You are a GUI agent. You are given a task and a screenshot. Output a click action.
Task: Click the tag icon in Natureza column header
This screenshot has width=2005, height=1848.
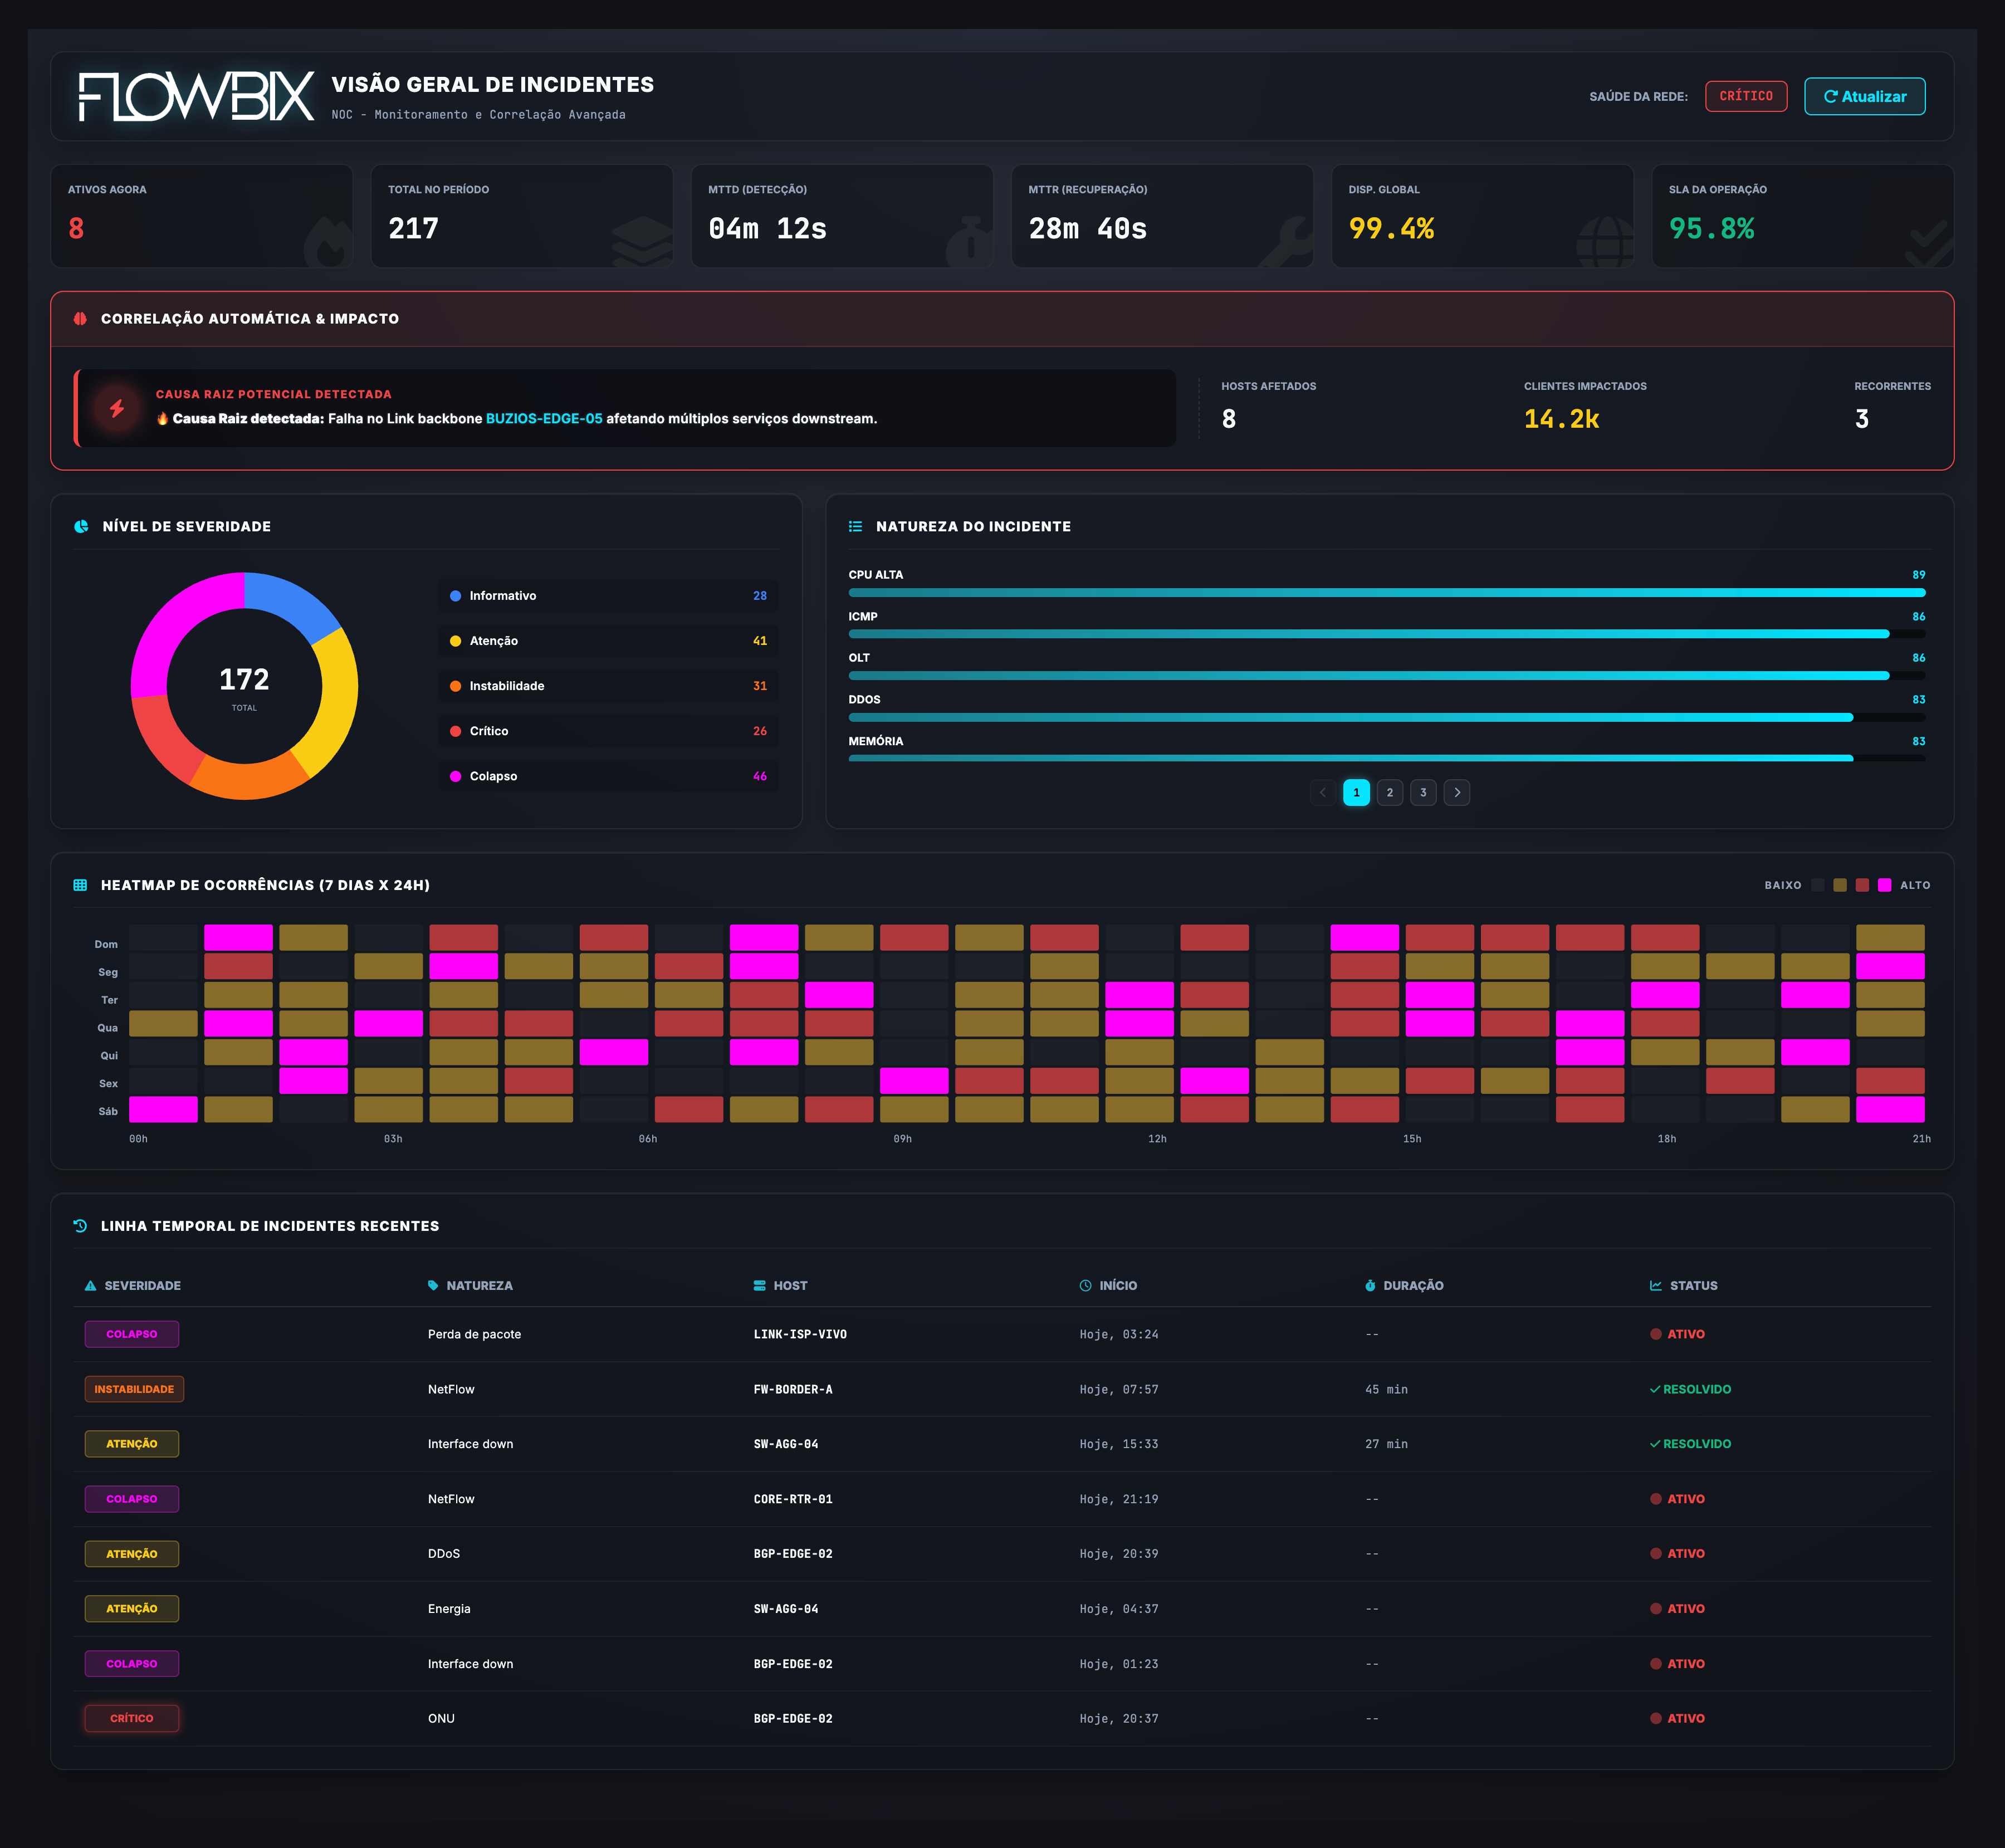click(x=433, y=1286)
